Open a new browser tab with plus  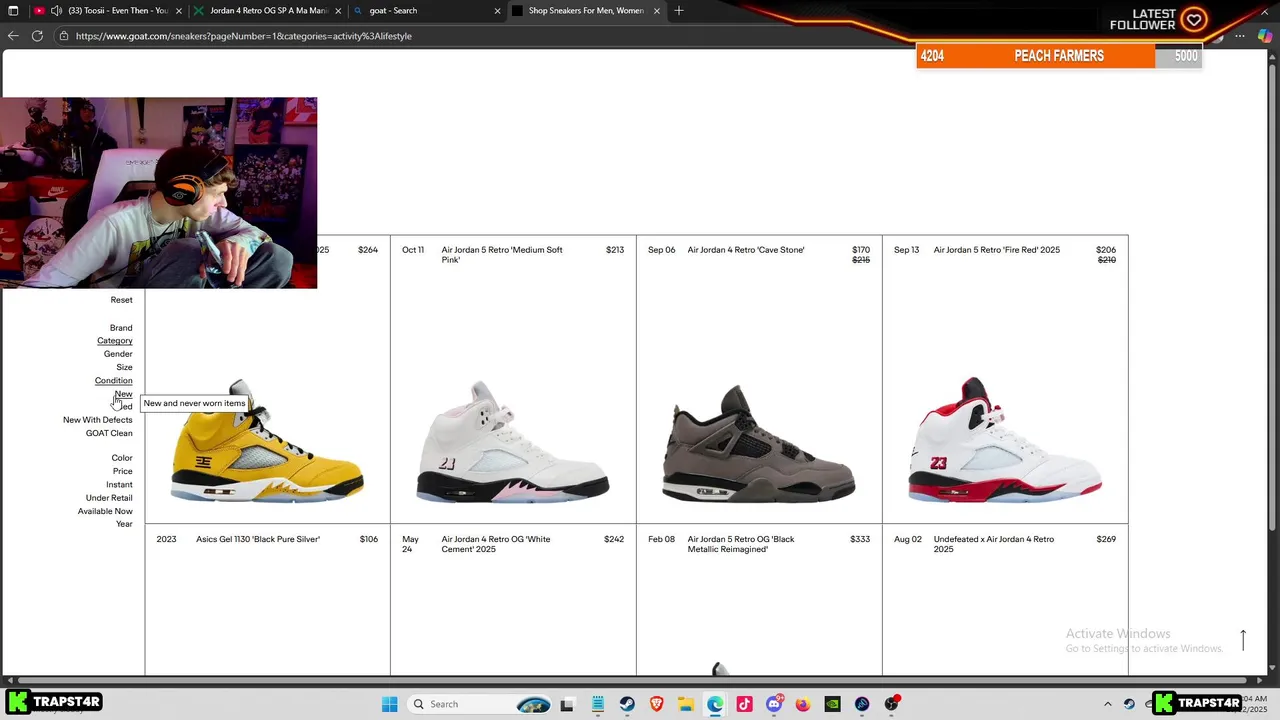pyautogui.click(x=679, y=11)
